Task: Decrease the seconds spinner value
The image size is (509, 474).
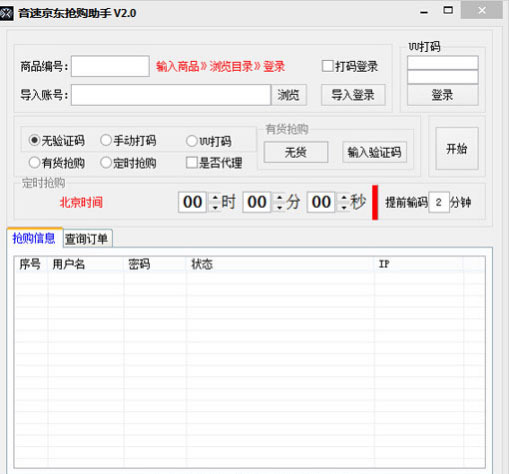Action: point(344,207)
